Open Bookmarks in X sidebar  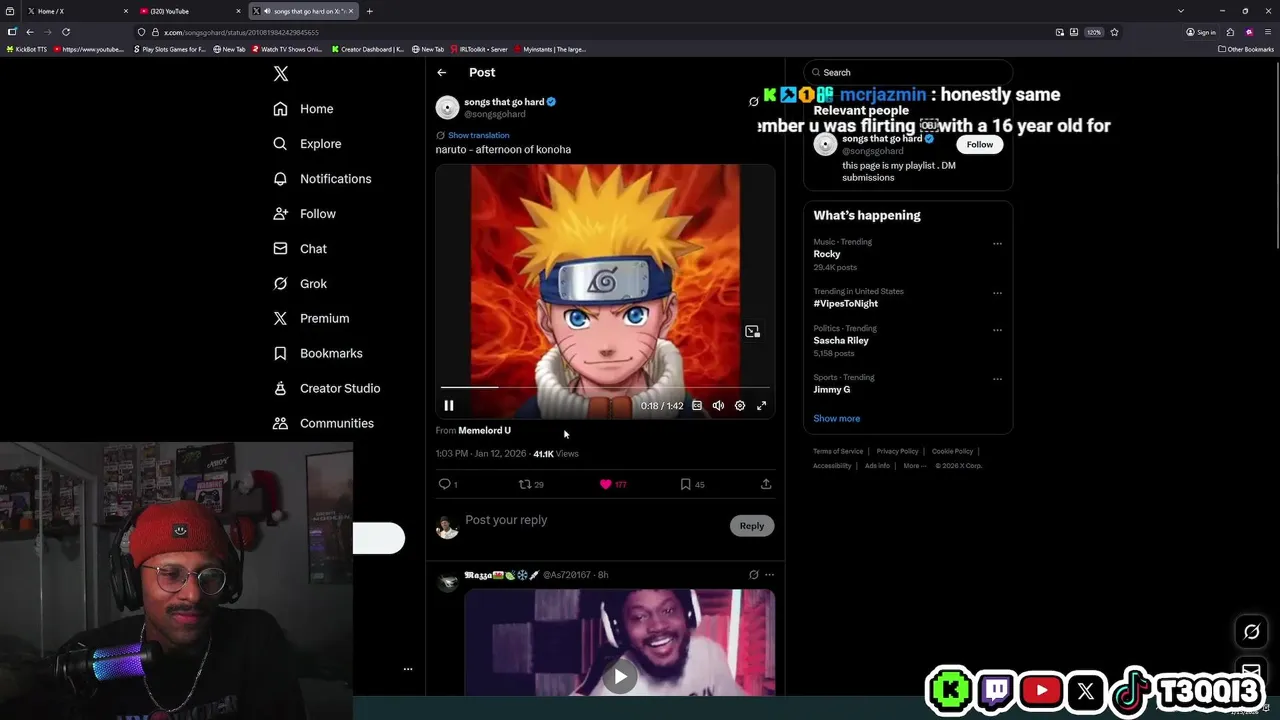pos(318,353)
